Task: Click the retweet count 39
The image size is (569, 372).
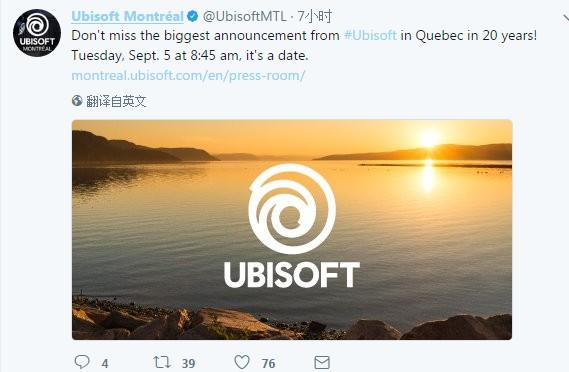Action: [x=188, y=363]
